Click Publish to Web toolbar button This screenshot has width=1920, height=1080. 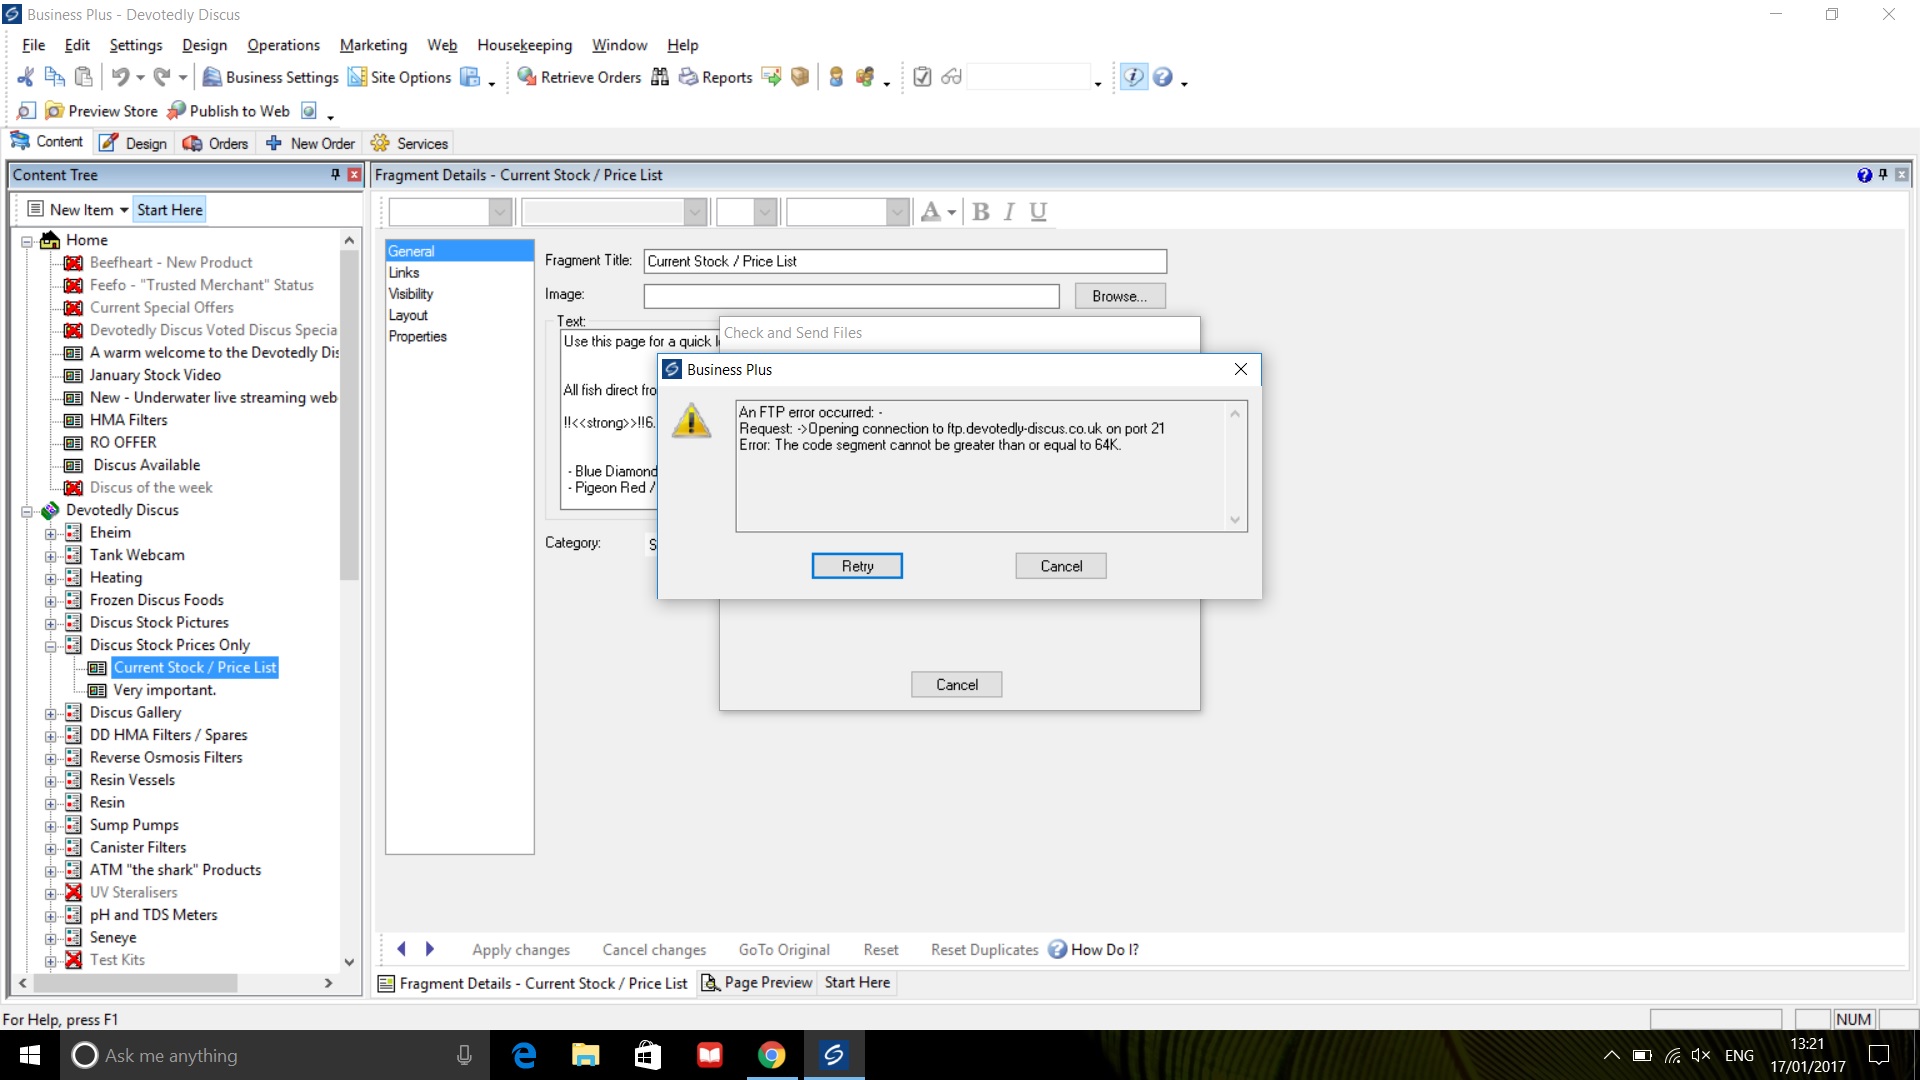click(x=229, y=111)
